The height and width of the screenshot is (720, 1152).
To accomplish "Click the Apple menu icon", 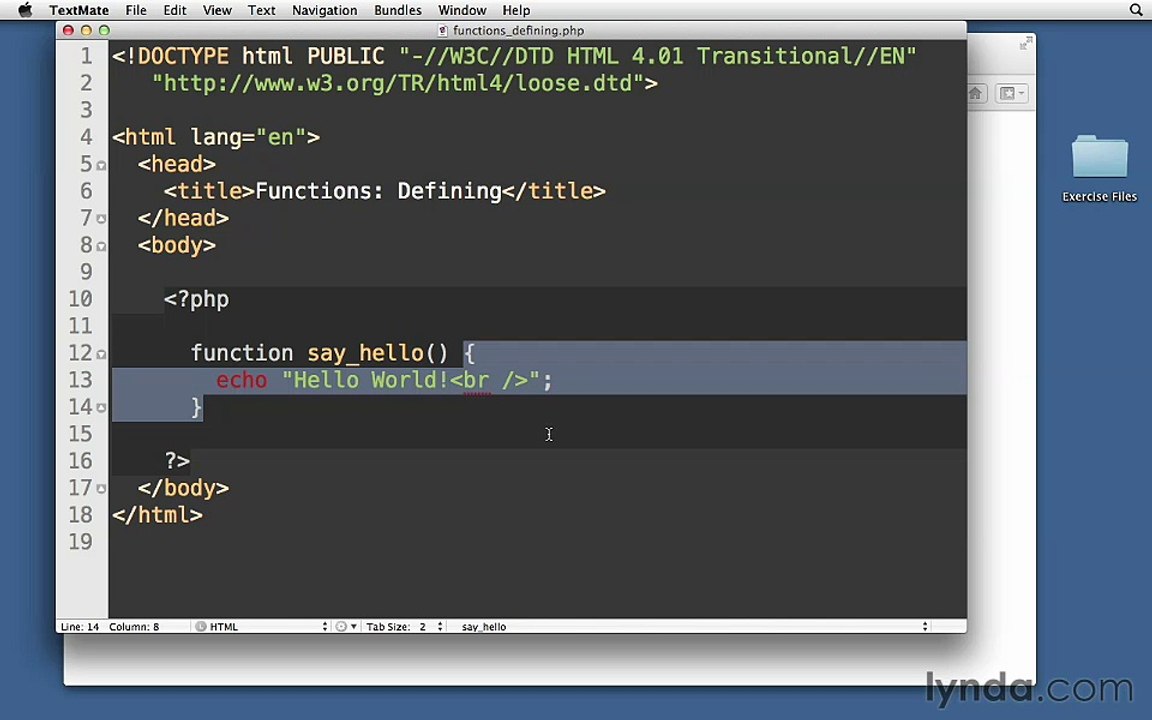I will pos(25,10).
